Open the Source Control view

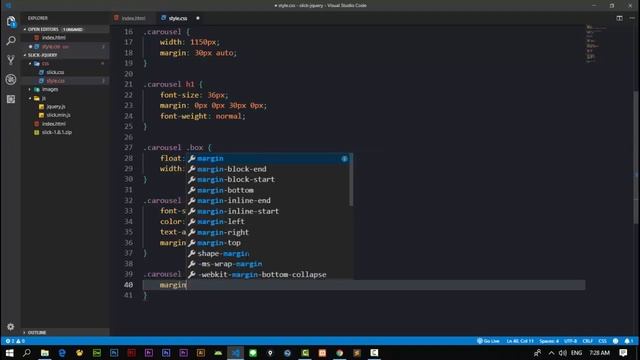pos(11,60)
